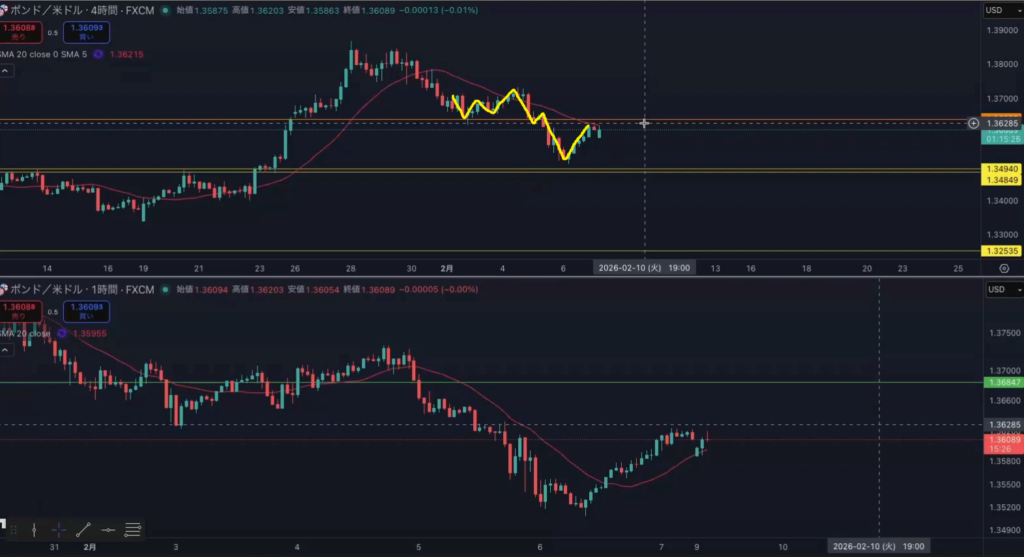Click the bottom chart market status dot

164,290
